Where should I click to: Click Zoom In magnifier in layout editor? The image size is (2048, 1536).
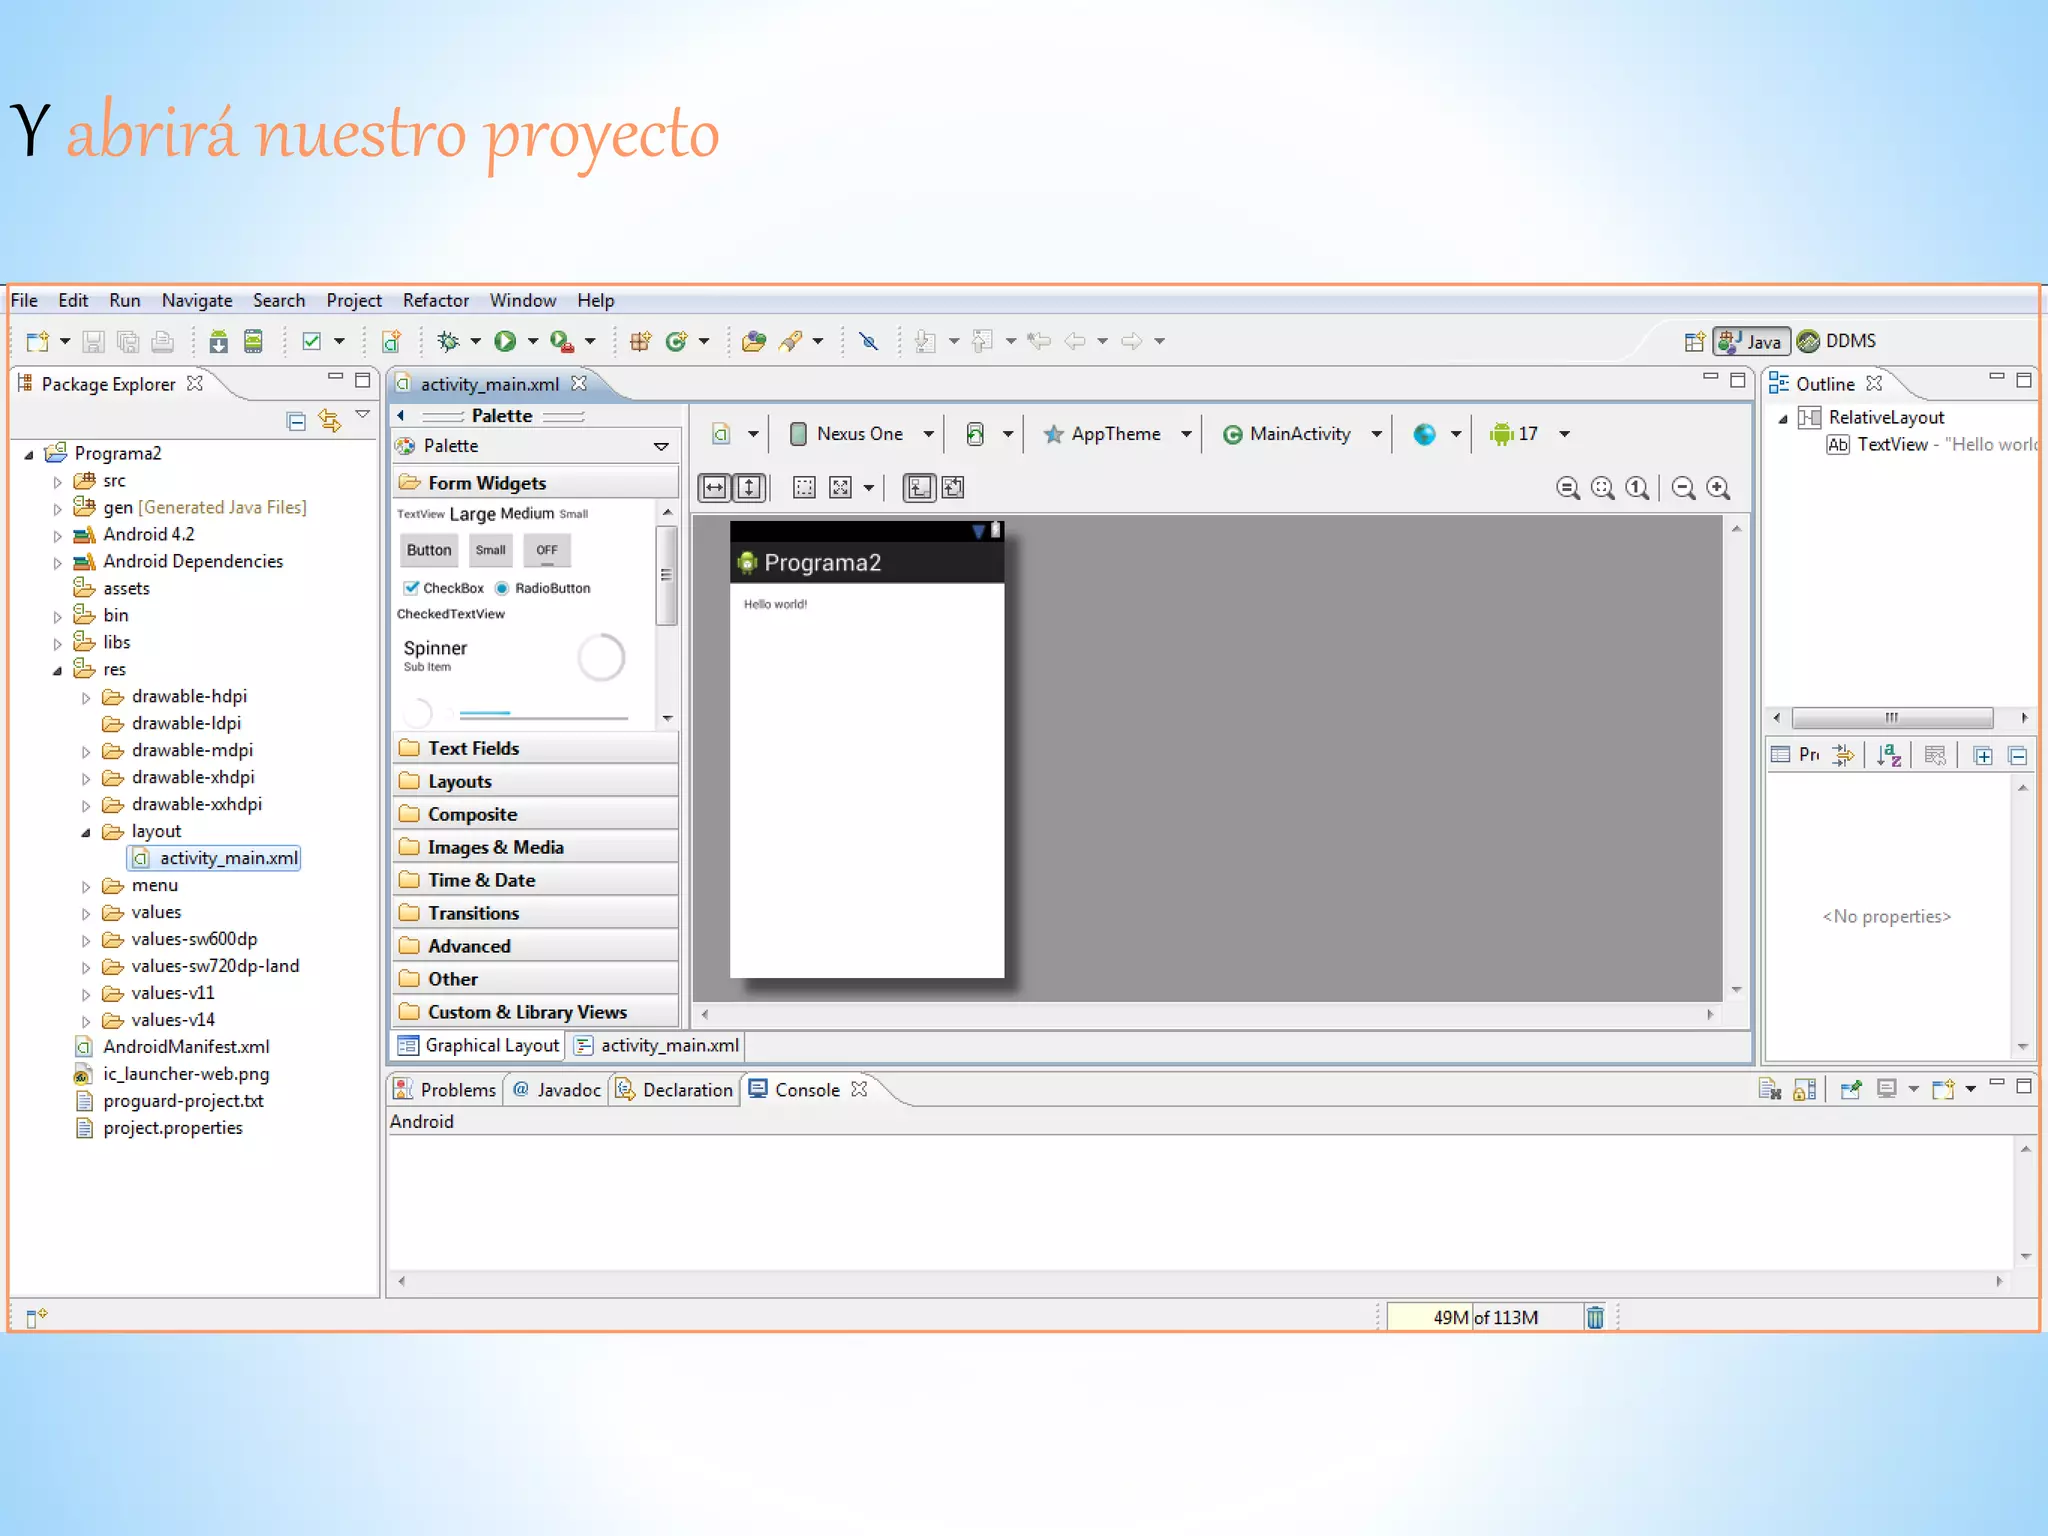[x=1718, y=488]
